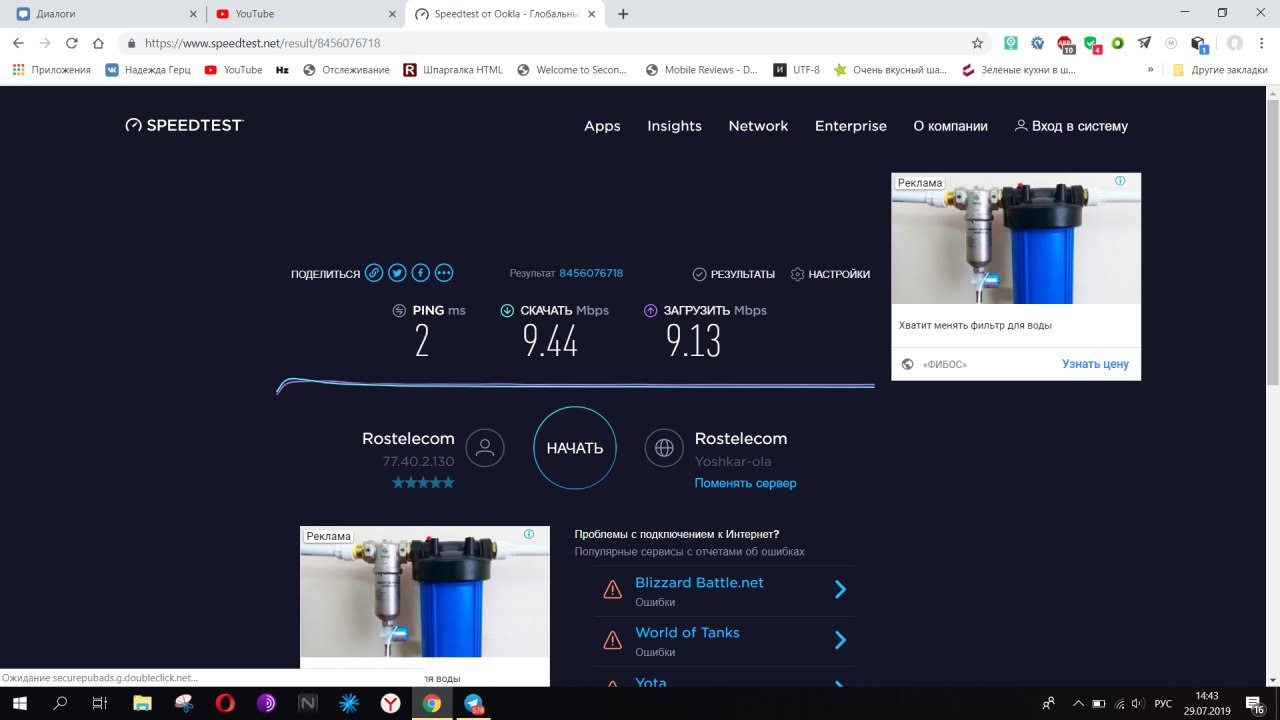Open Надежда Герц VK bookmark
This screenshot has height=720, width=1280.
[x=148, y=70]
